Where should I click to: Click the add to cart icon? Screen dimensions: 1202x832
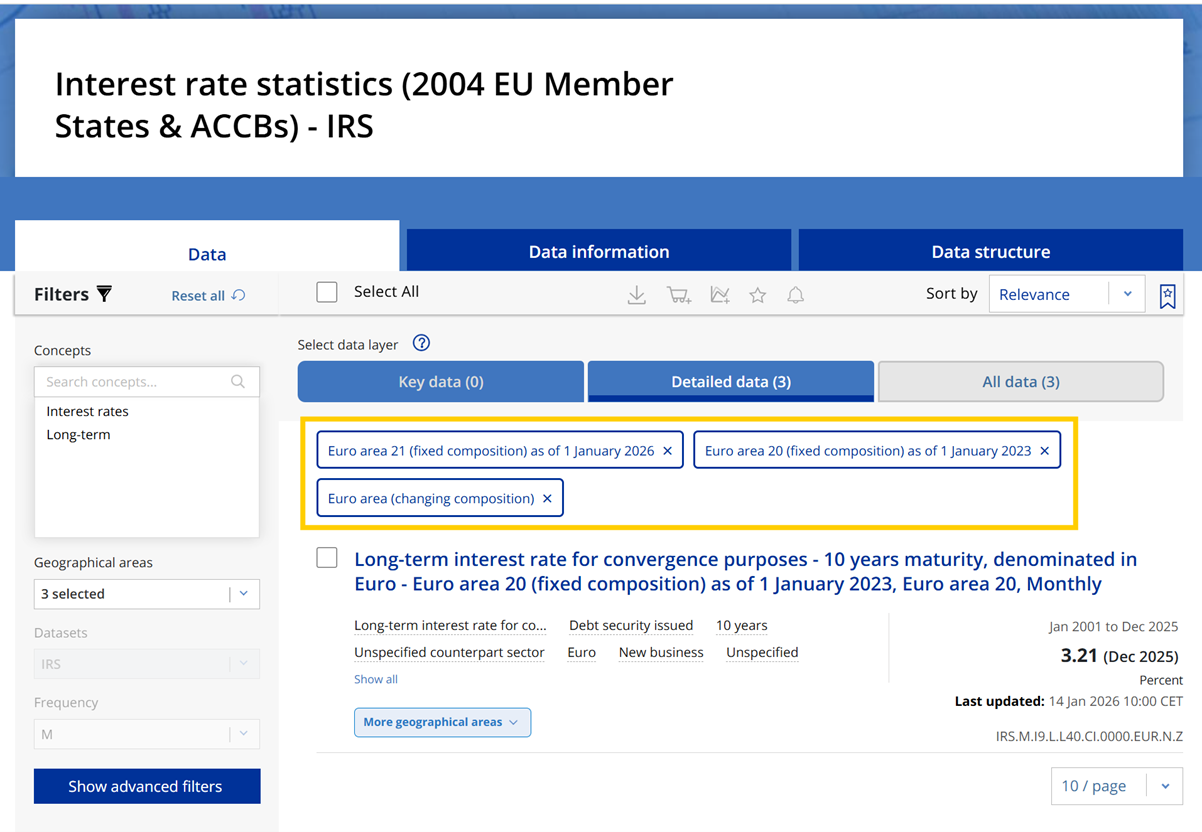point(679,295)
